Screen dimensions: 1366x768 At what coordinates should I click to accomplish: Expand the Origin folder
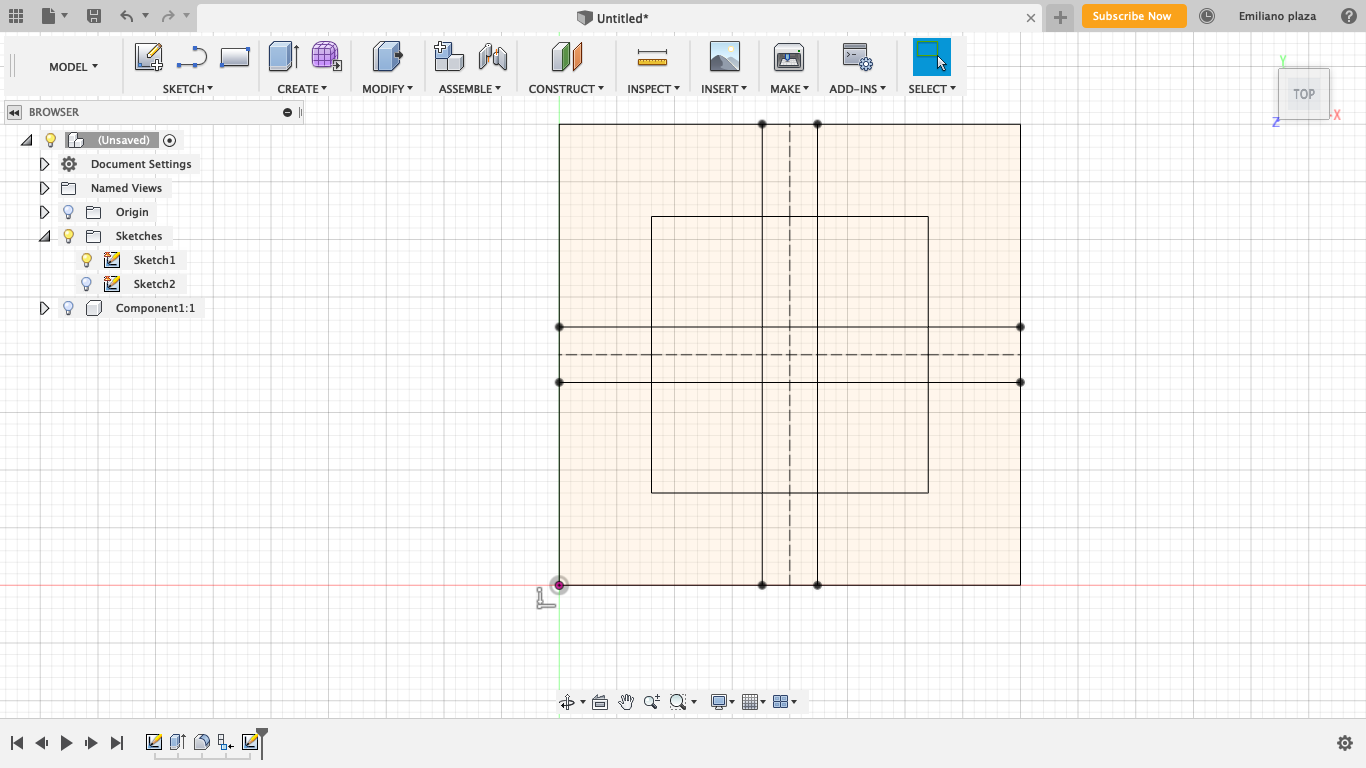click(44, 212)
